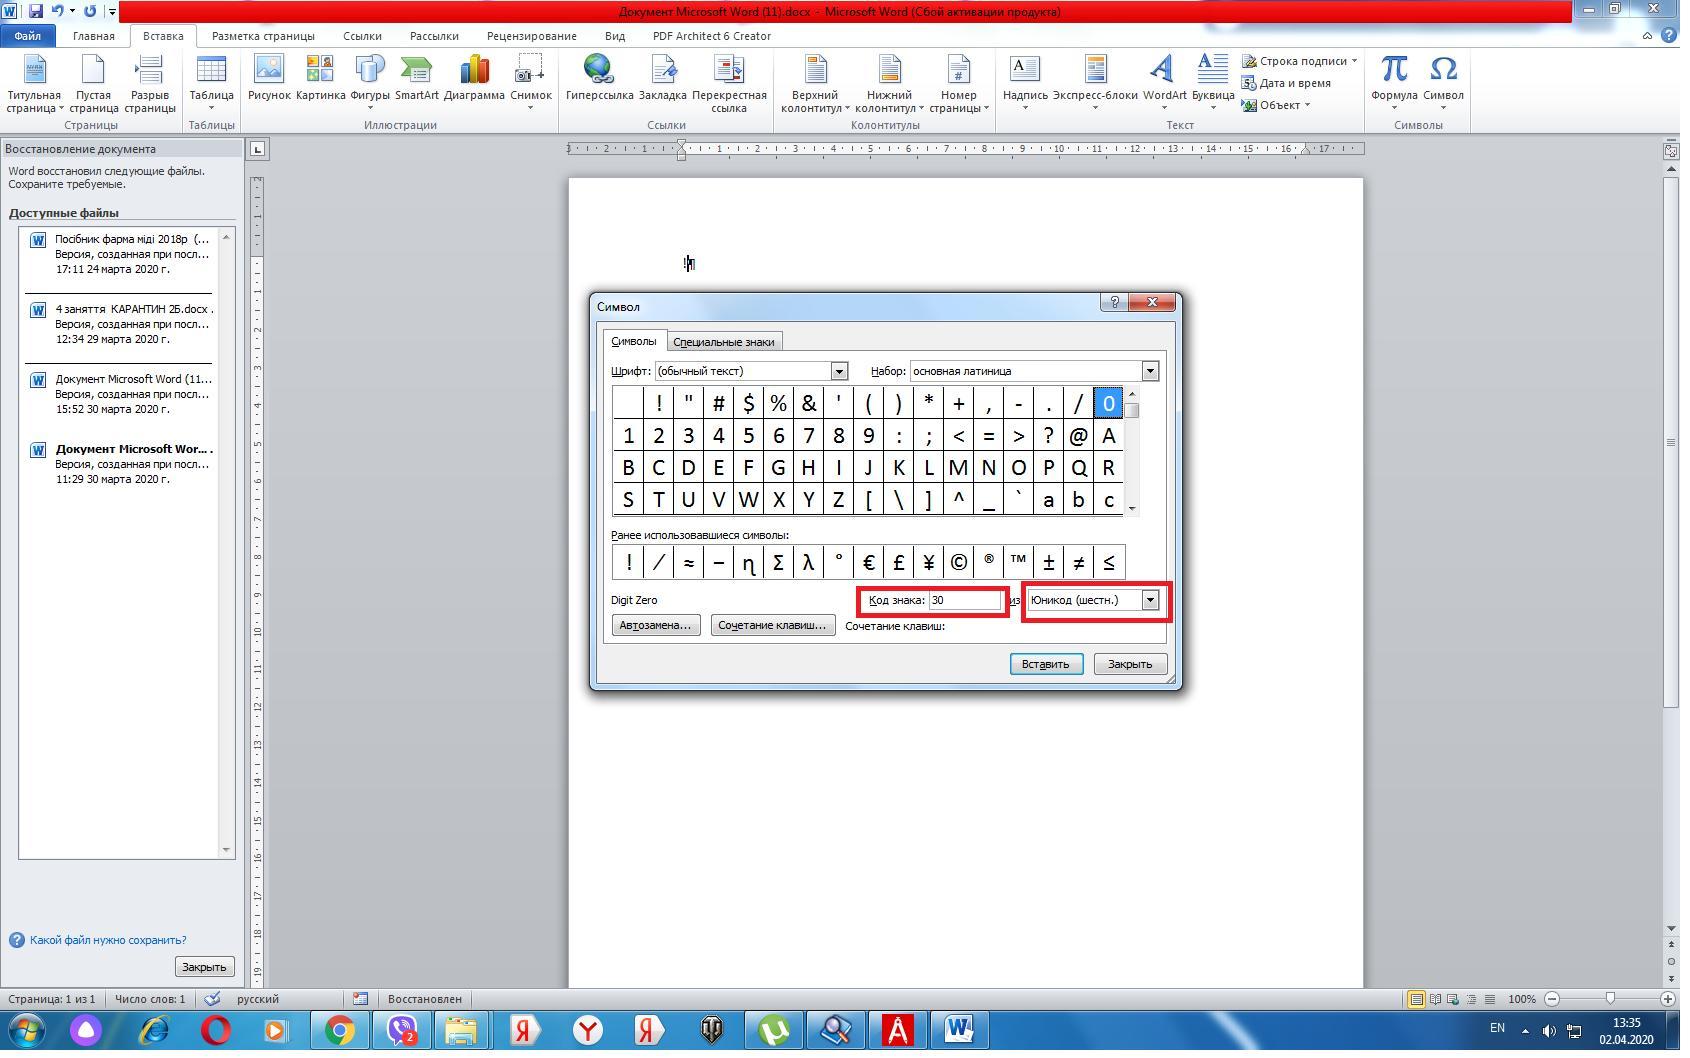Insert a cover page (Титульная страница)
The height and width of the screenshot is (1058, 1690).
[x=34, y=84]
